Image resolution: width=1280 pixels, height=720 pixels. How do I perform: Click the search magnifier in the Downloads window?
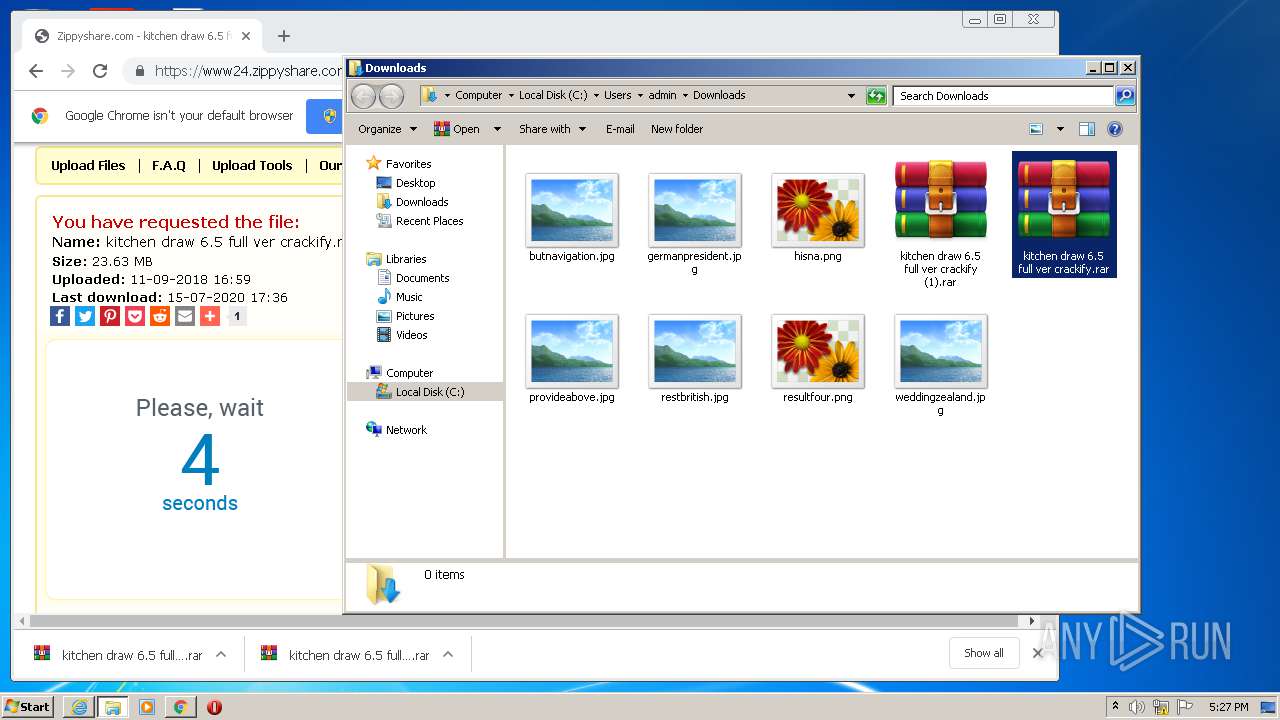point(1125,96)
